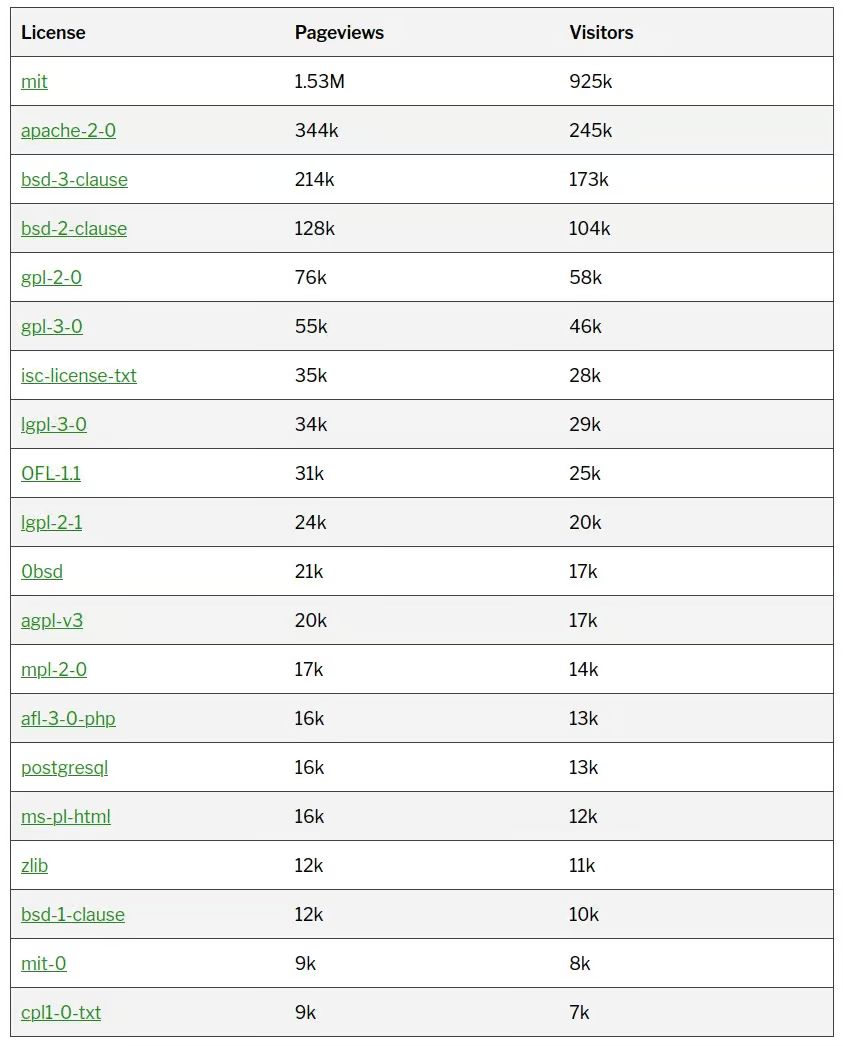Click the gpl-3-0 link
Screen dimensions: 843x1046
[x=51, y=327]
